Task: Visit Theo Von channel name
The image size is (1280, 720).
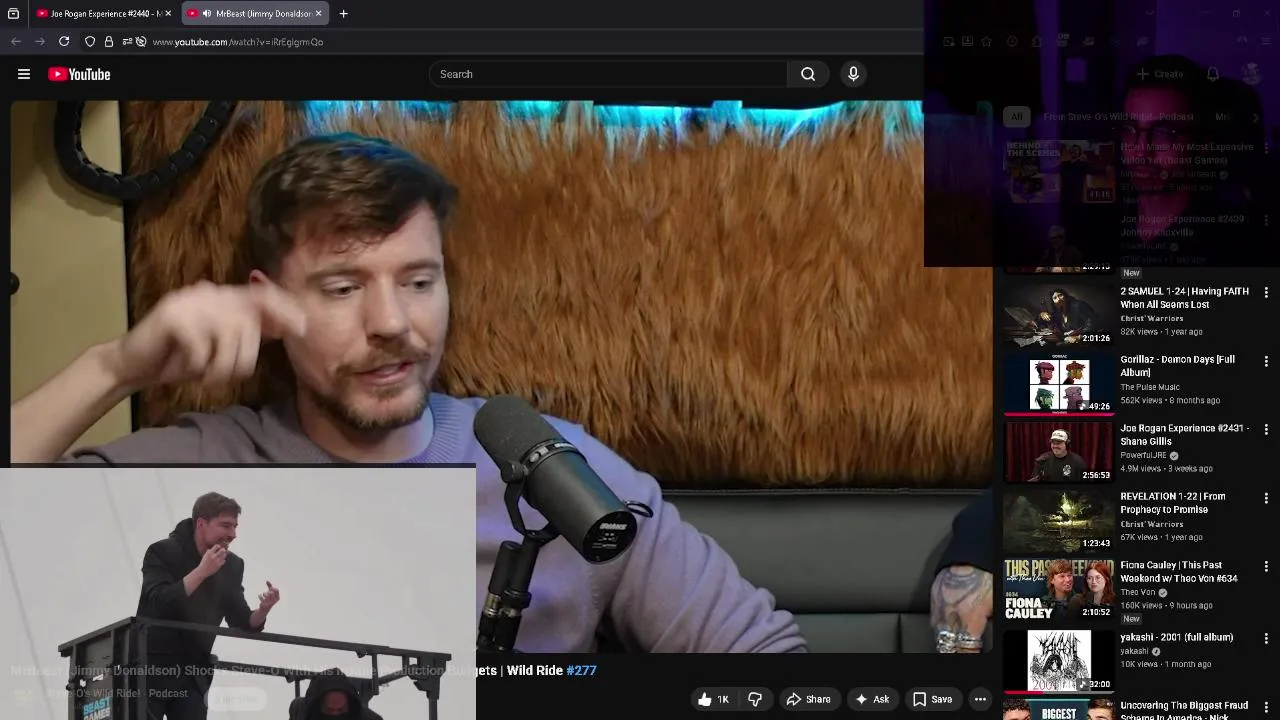Action: tap(1138, 592)
